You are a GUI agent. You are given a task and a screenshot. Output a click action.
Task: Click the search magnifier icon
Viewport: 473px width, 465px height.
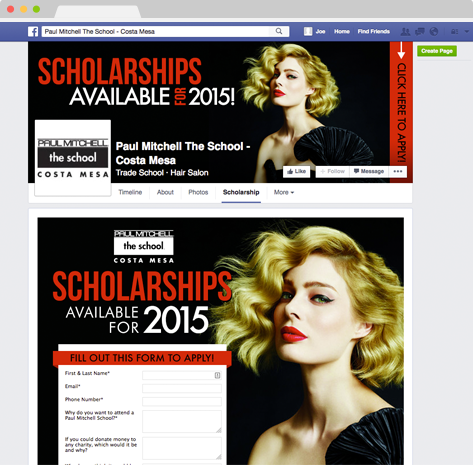[x=279, y=31]
